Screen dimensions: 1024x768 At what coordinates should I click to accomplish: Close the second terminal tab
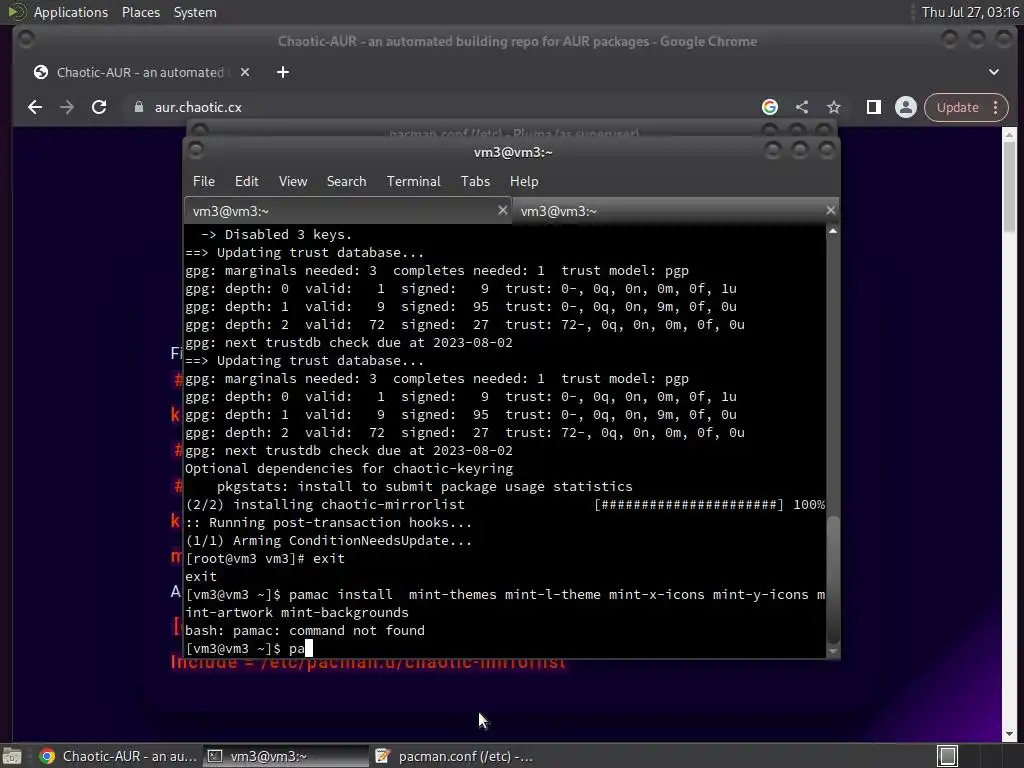pyautogui.click(x=830, y=210)
